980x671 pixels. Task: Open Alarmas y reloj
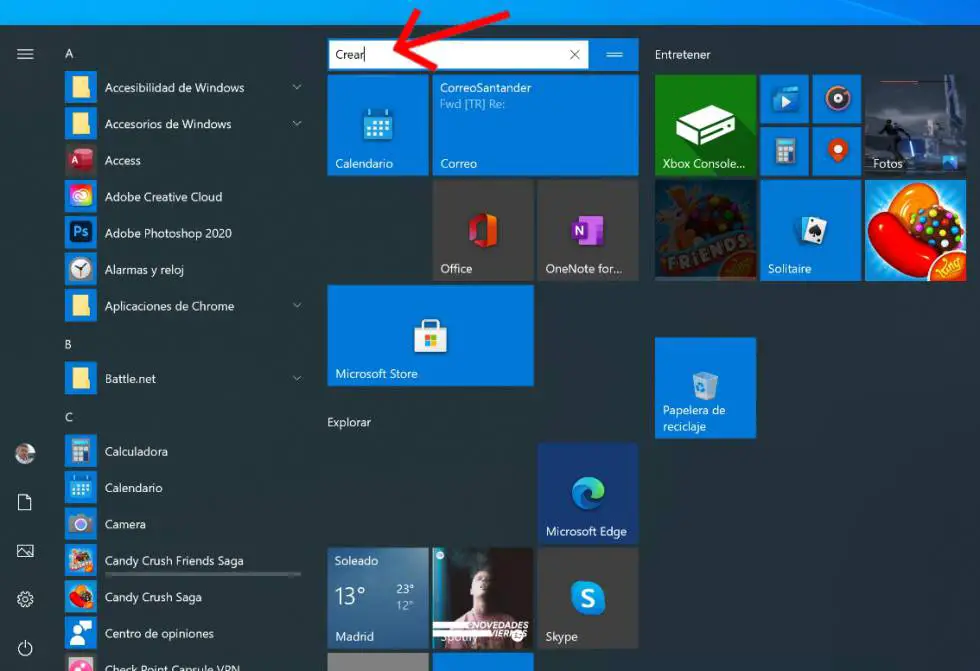(x=183, y=269)
